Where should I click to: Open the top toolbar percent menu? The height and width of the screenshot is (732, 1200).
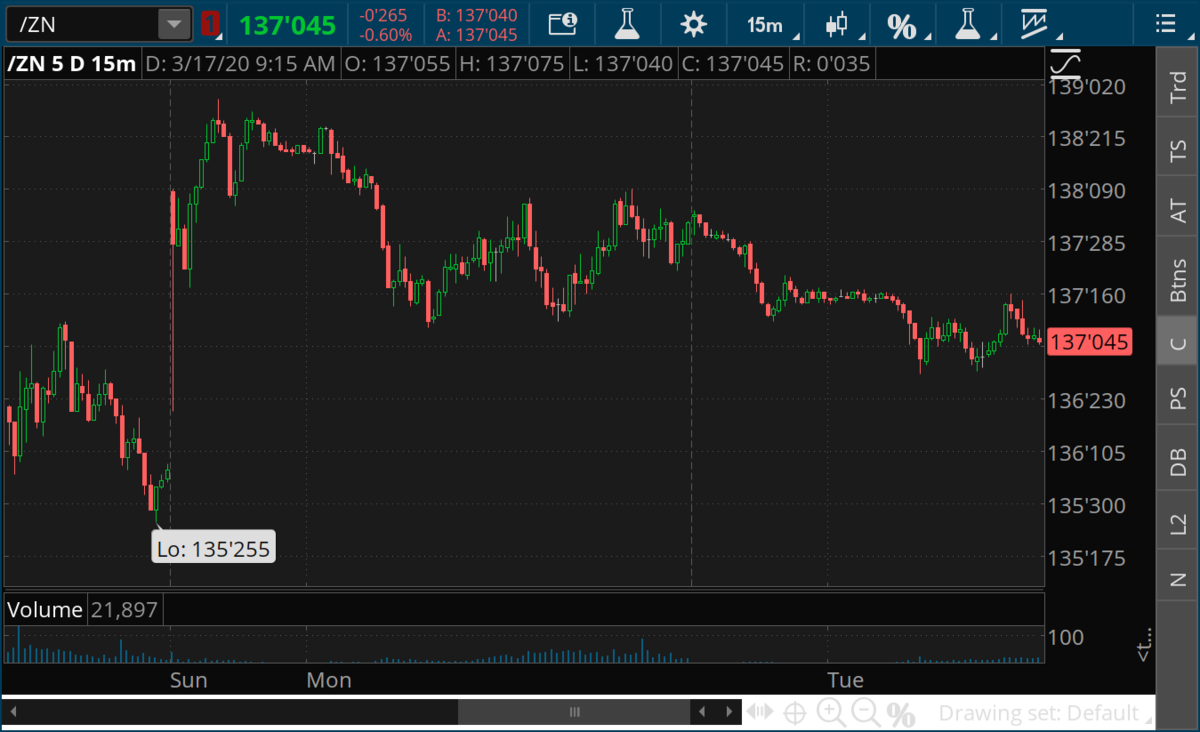pyautogui.click(x=904, y=26)
